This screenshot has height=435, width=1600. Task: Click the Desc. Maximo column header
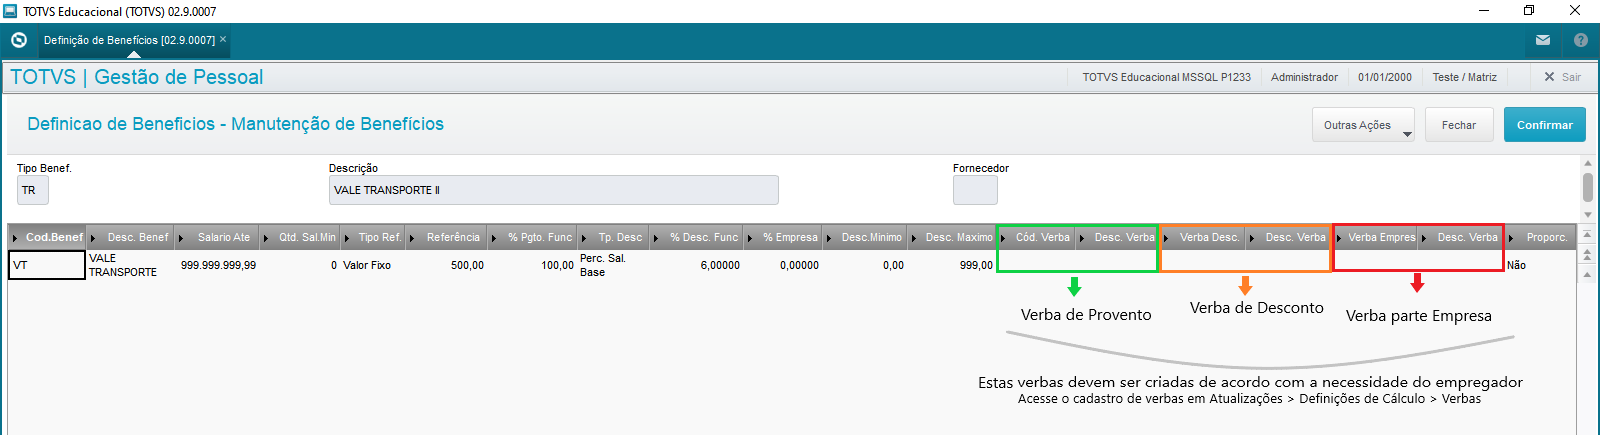[x=952, y=237]
